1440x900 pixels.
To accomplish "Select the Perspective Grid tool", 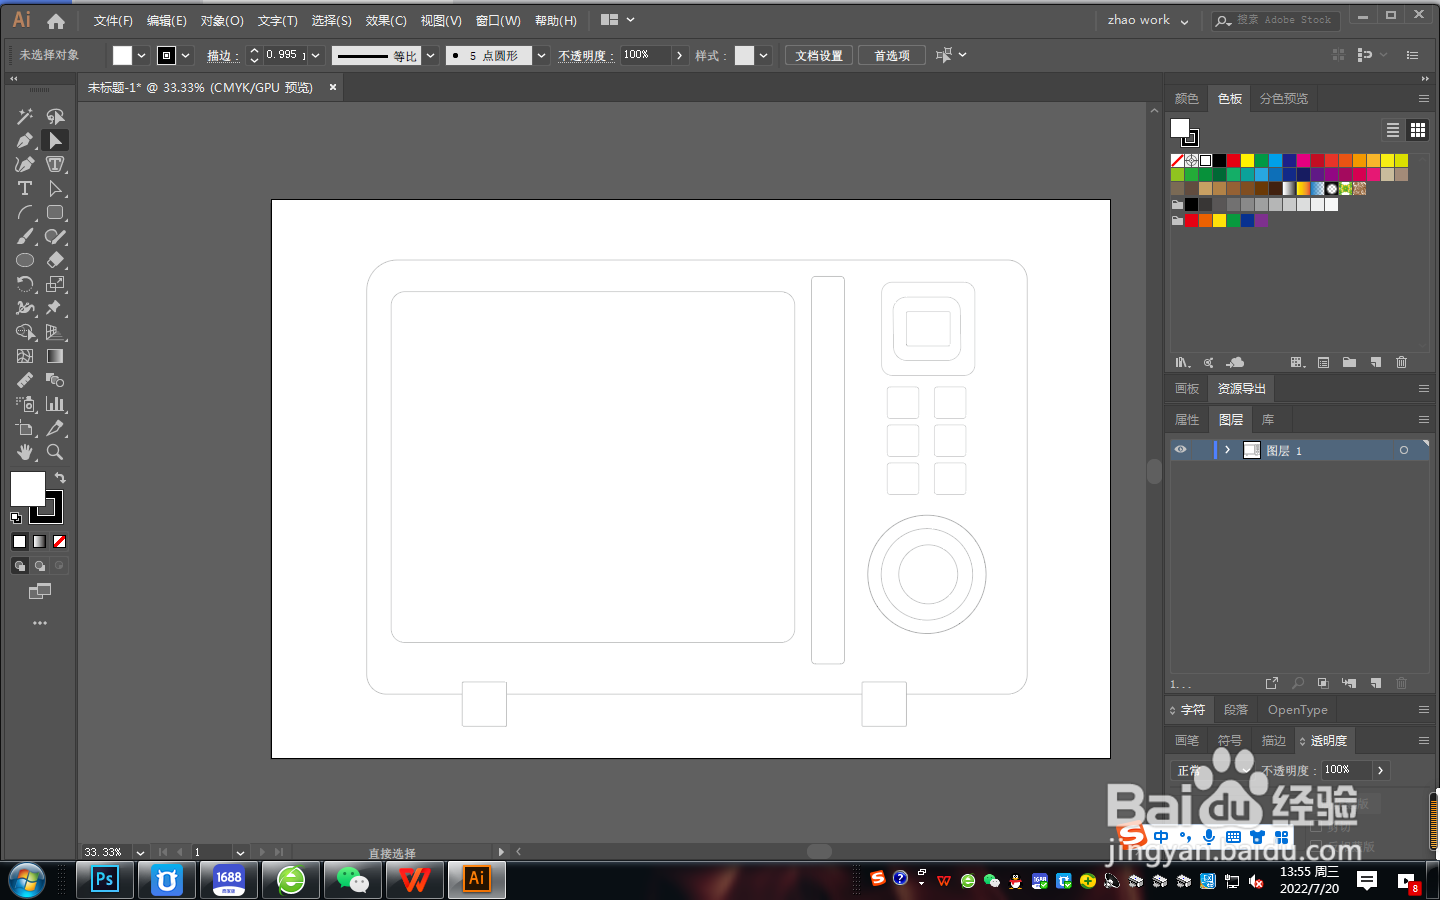I will pos(55,333).
